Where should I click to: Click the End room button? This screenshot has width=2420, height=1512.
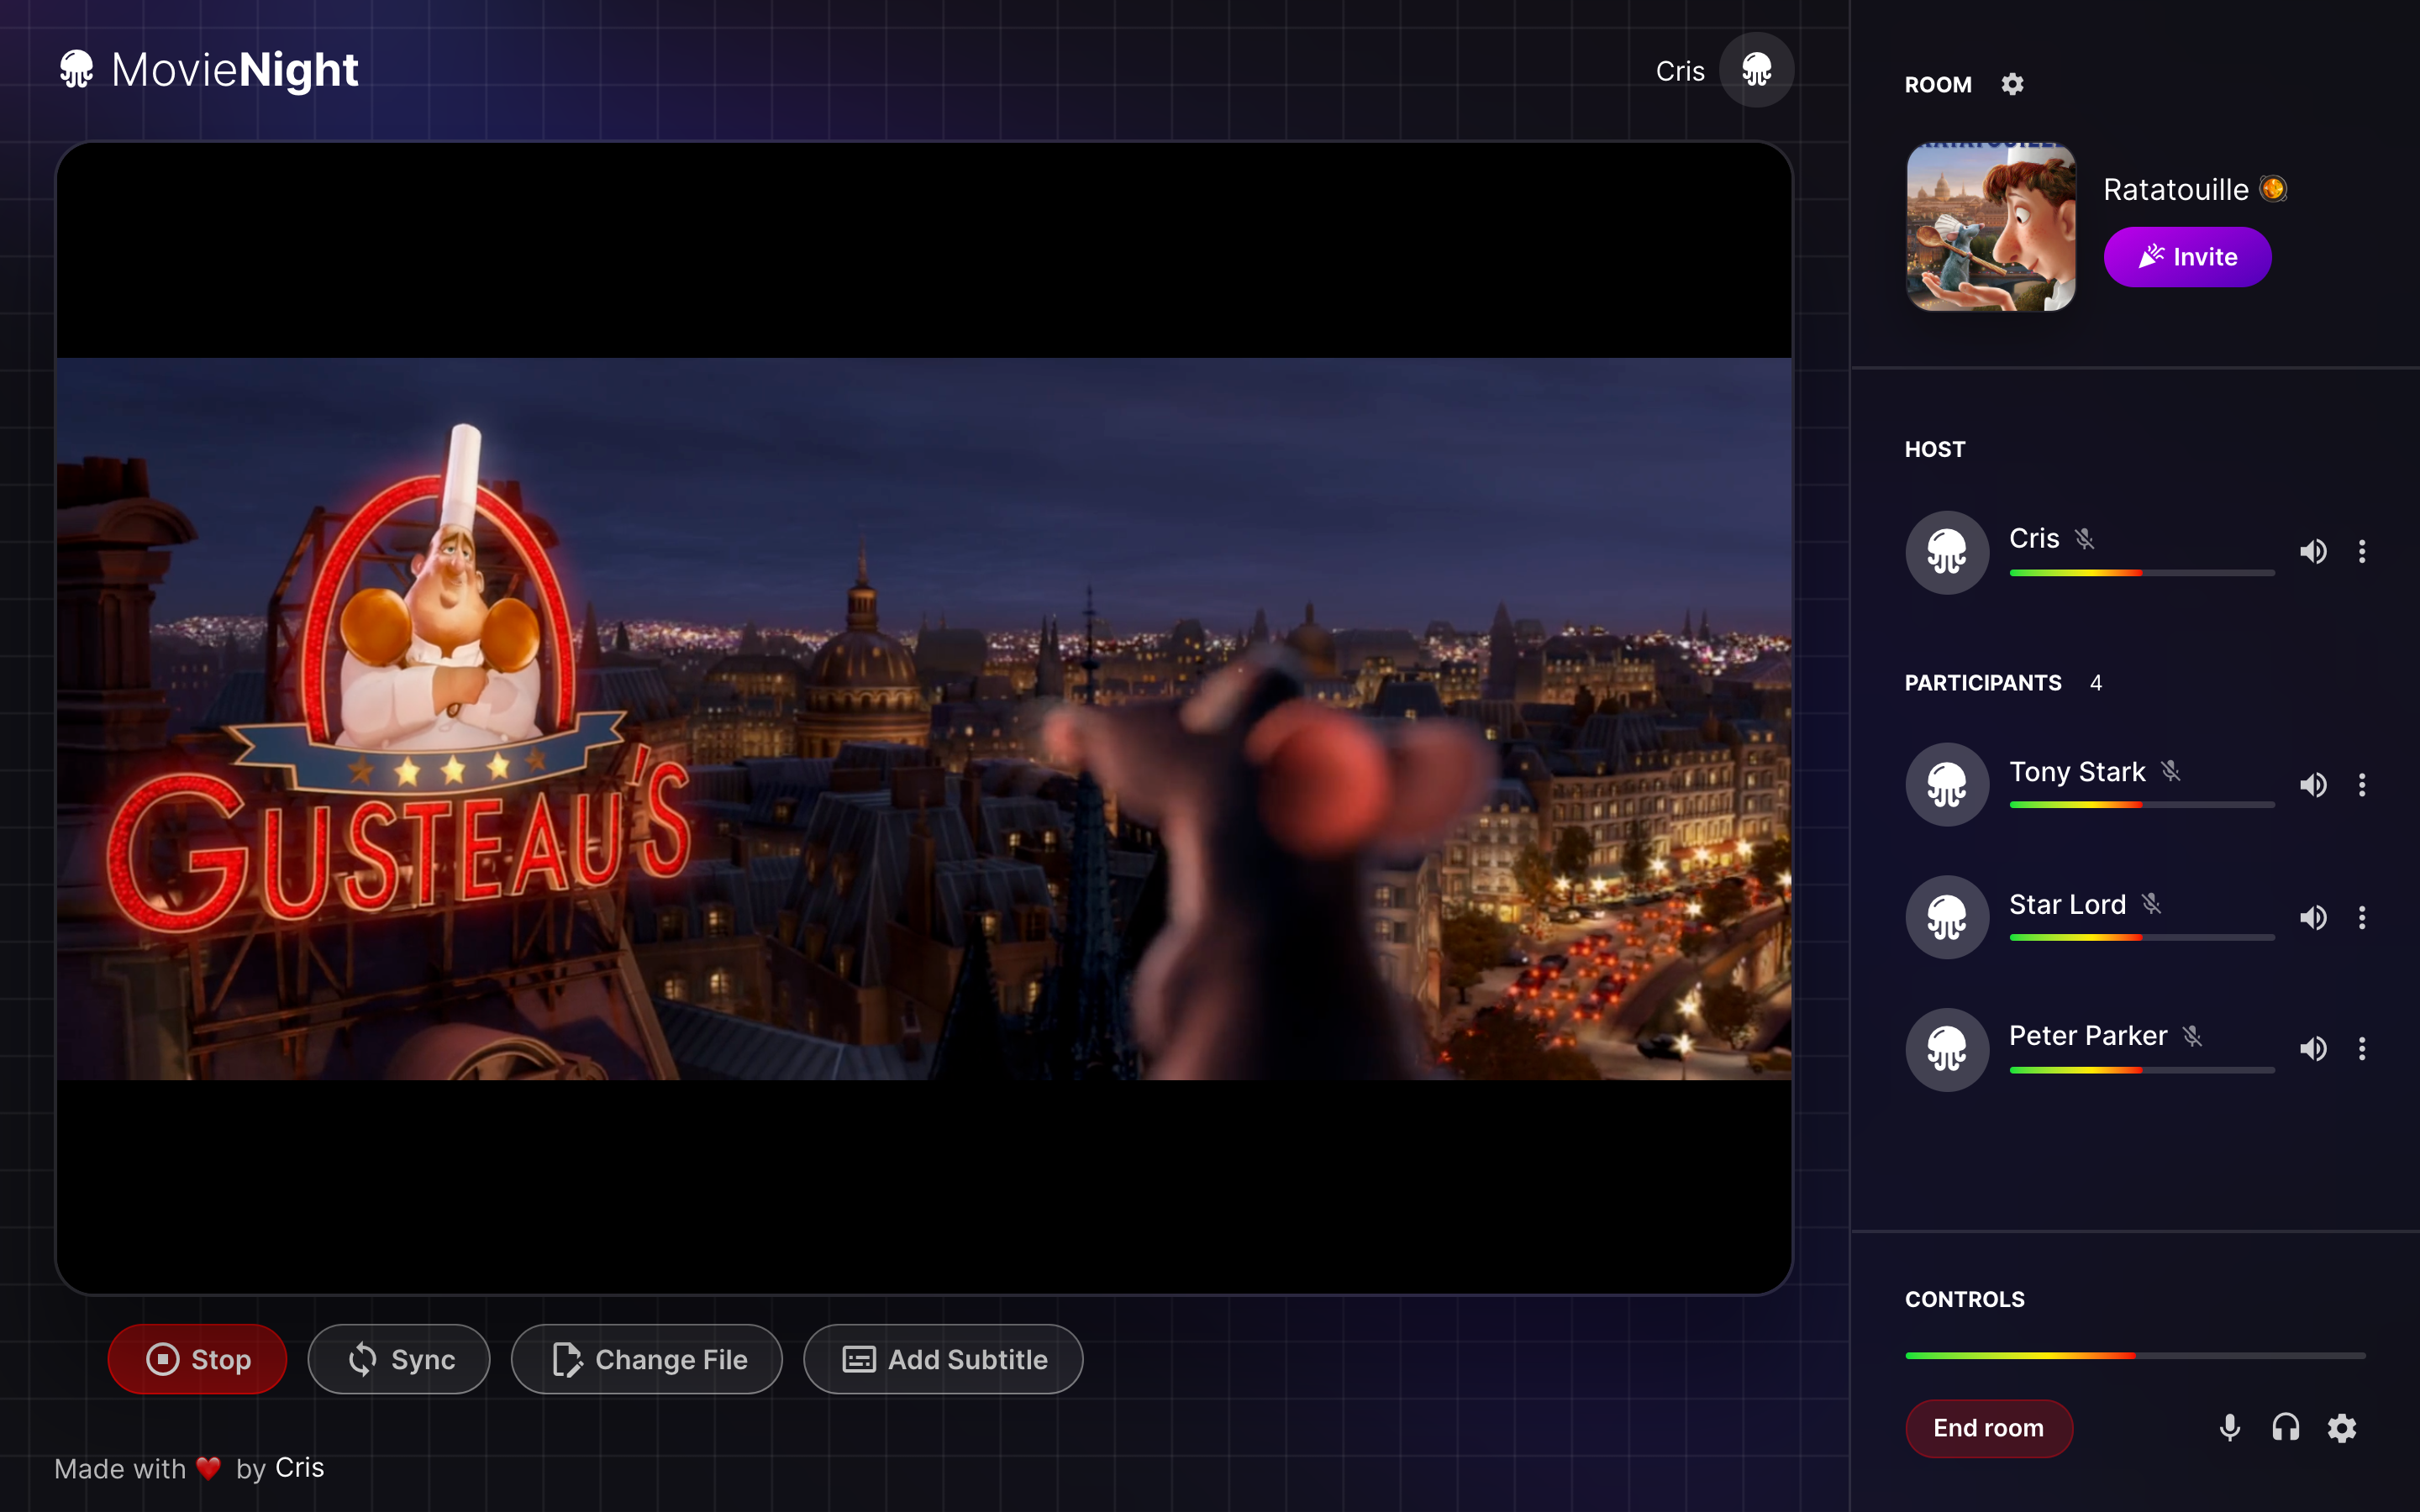[x=1988, y=1427]
